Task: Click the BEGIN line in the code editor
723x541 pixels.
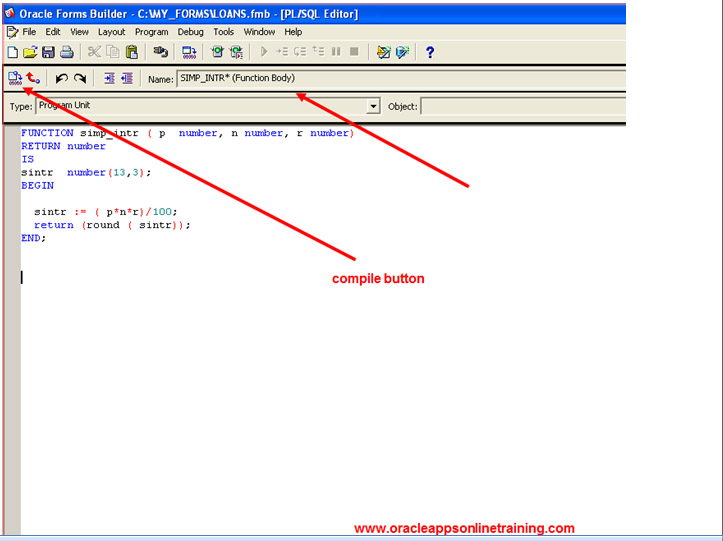Action: pyautogui.click(x=38, y=185)
